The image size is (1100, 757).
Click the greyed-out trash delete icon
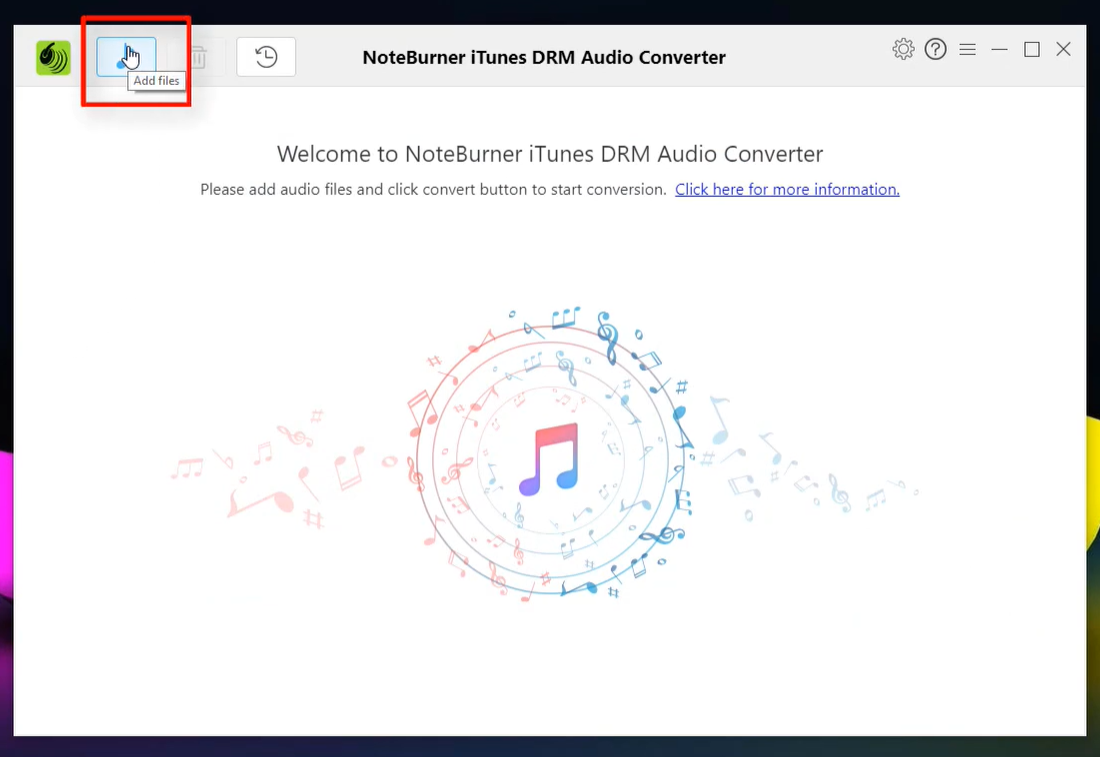[198, 57]
